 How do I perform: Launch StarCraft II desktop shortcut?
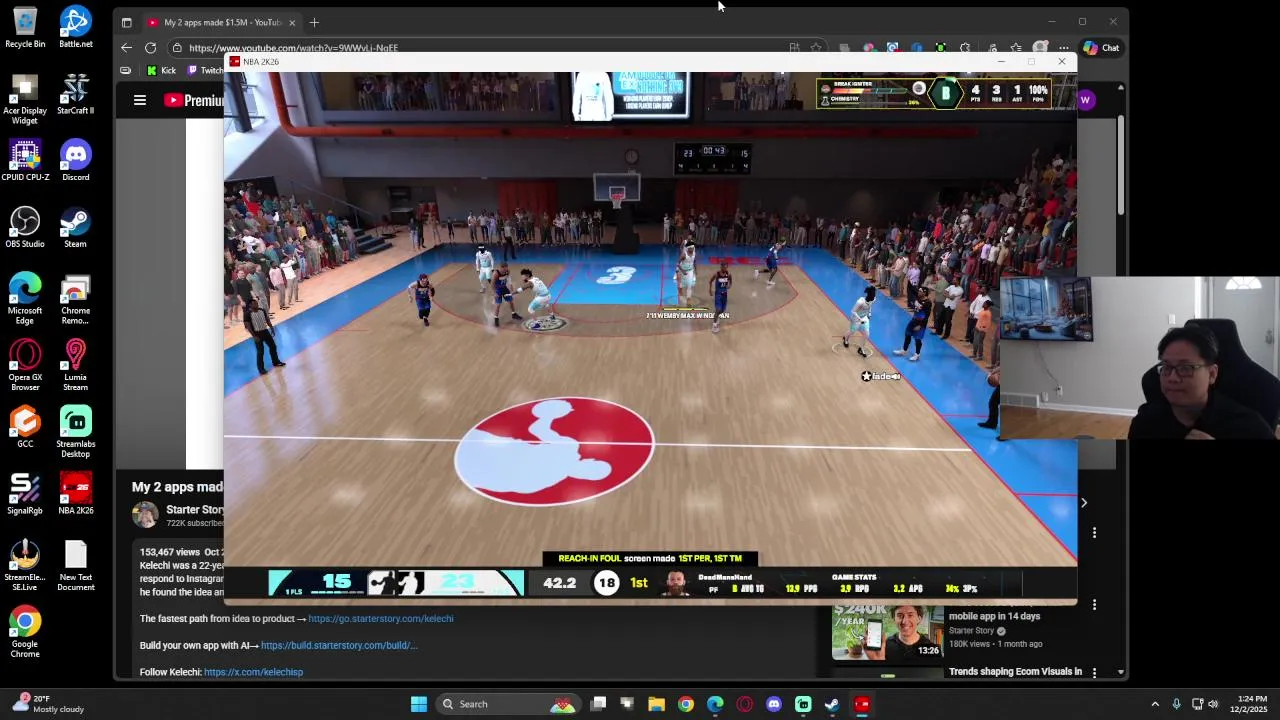click(x=75, y=95)
